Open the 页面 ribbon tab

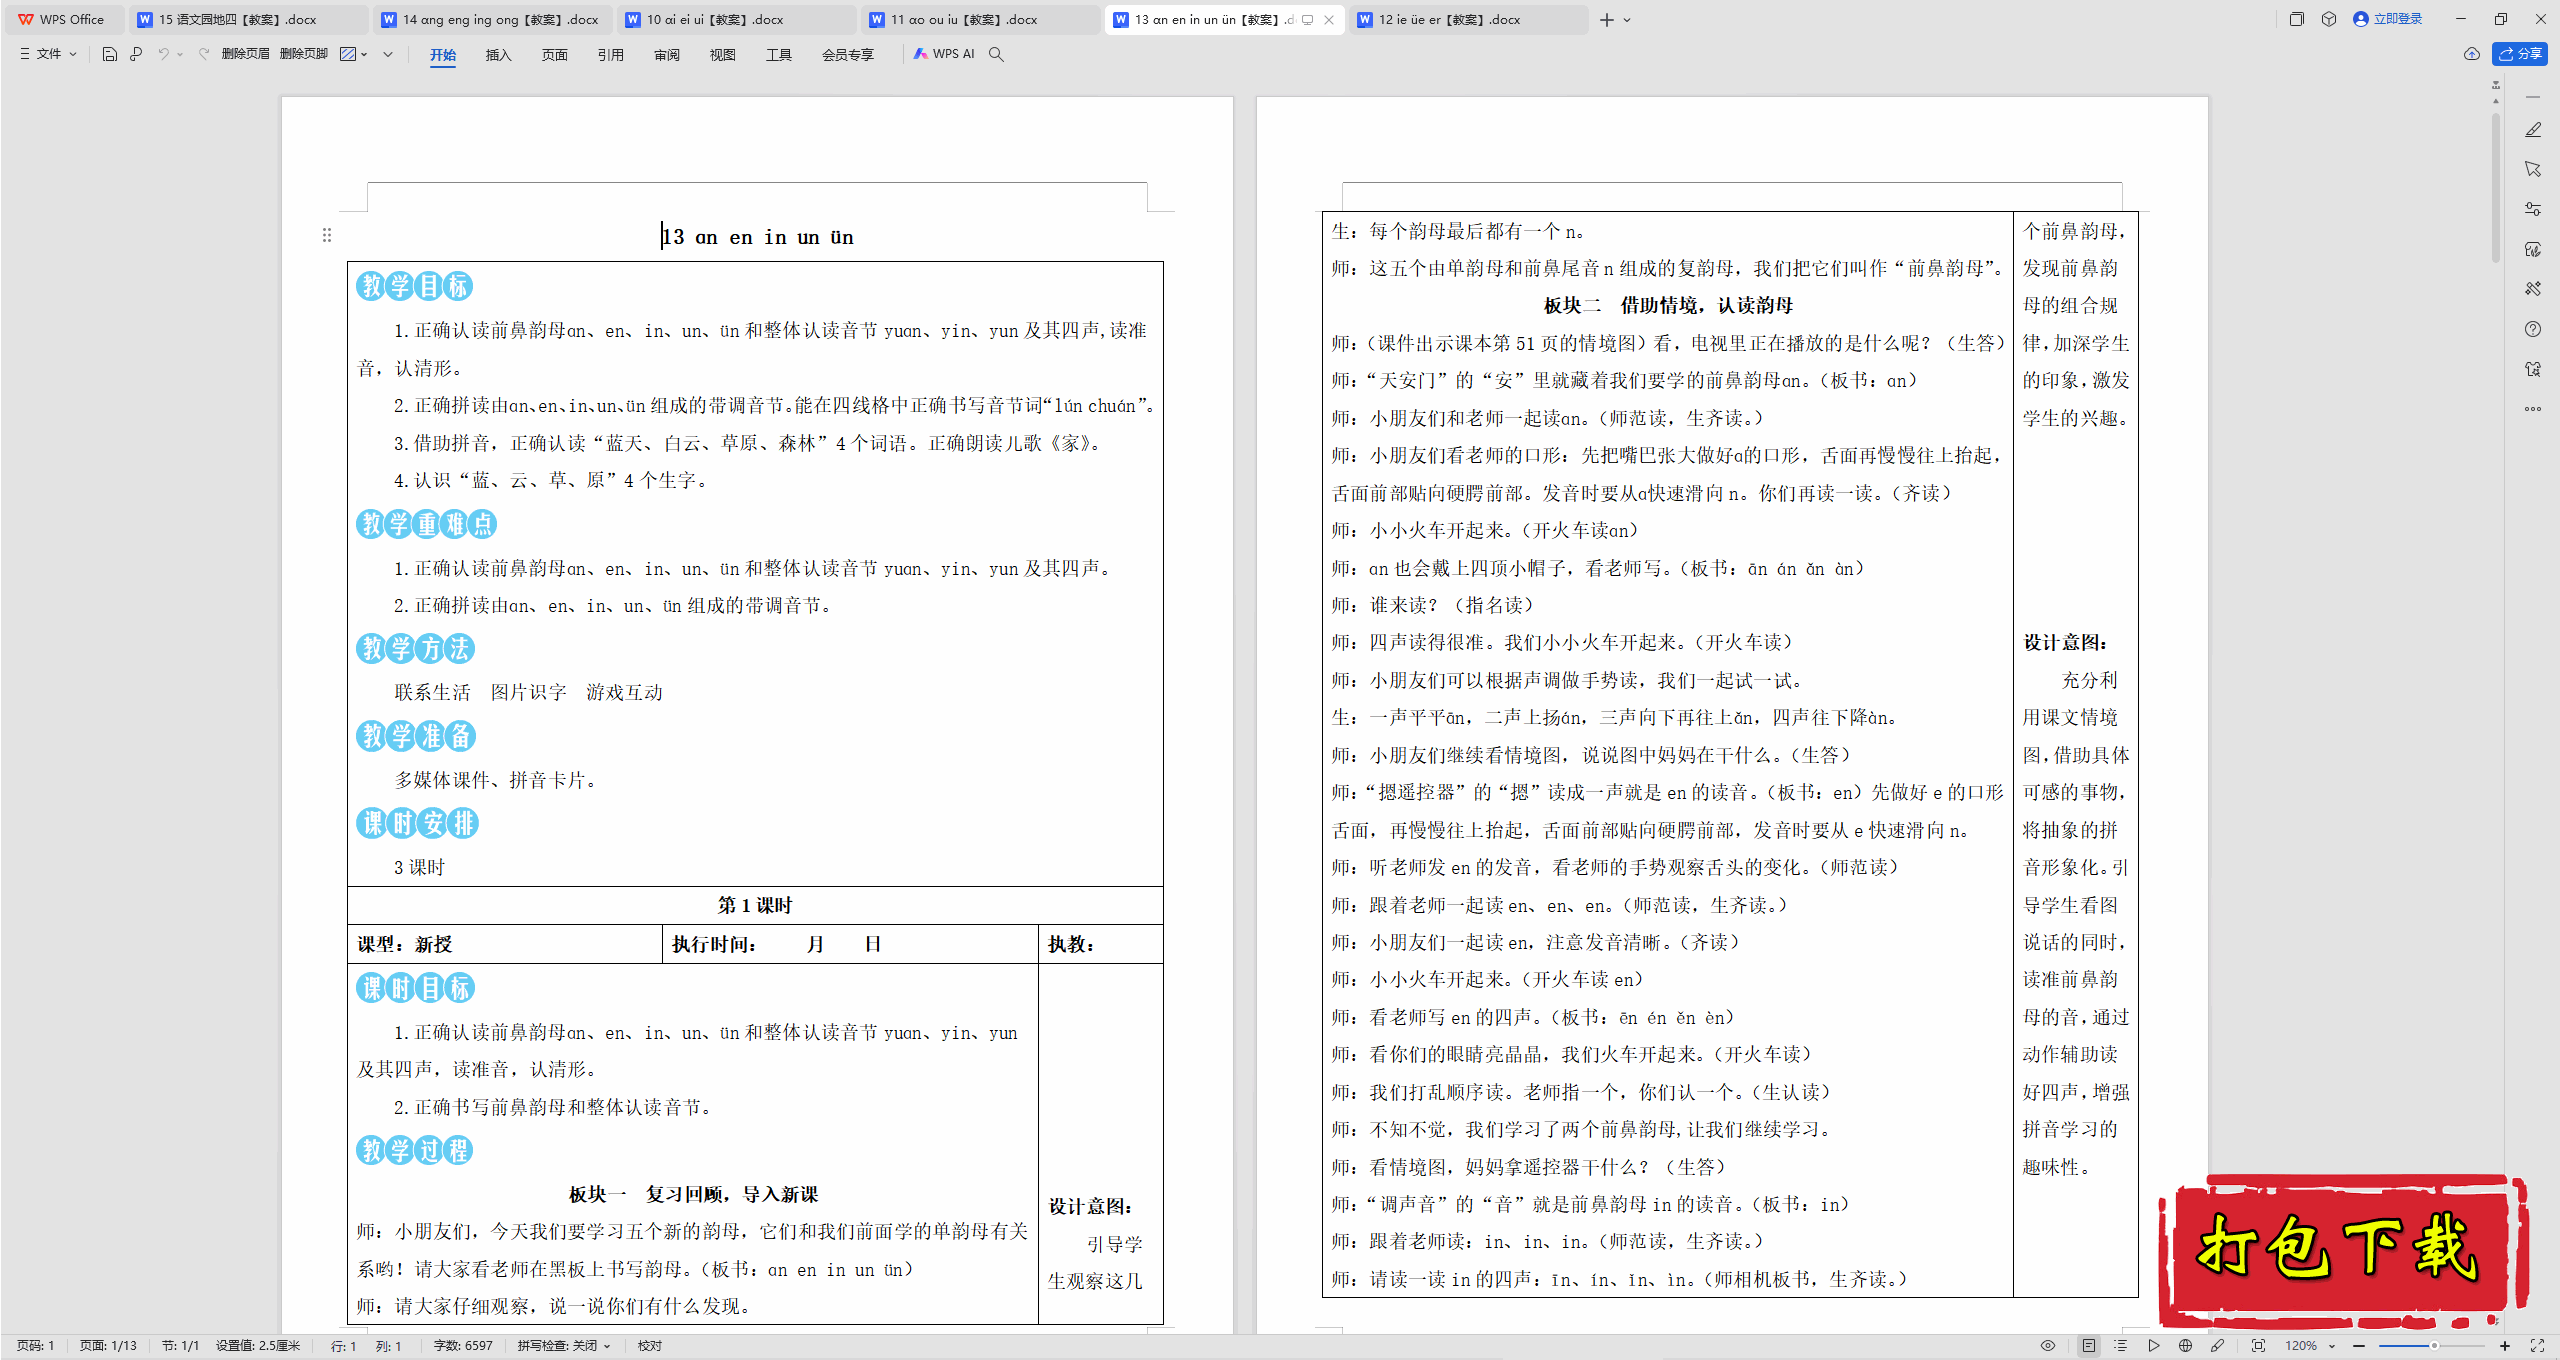555,55
